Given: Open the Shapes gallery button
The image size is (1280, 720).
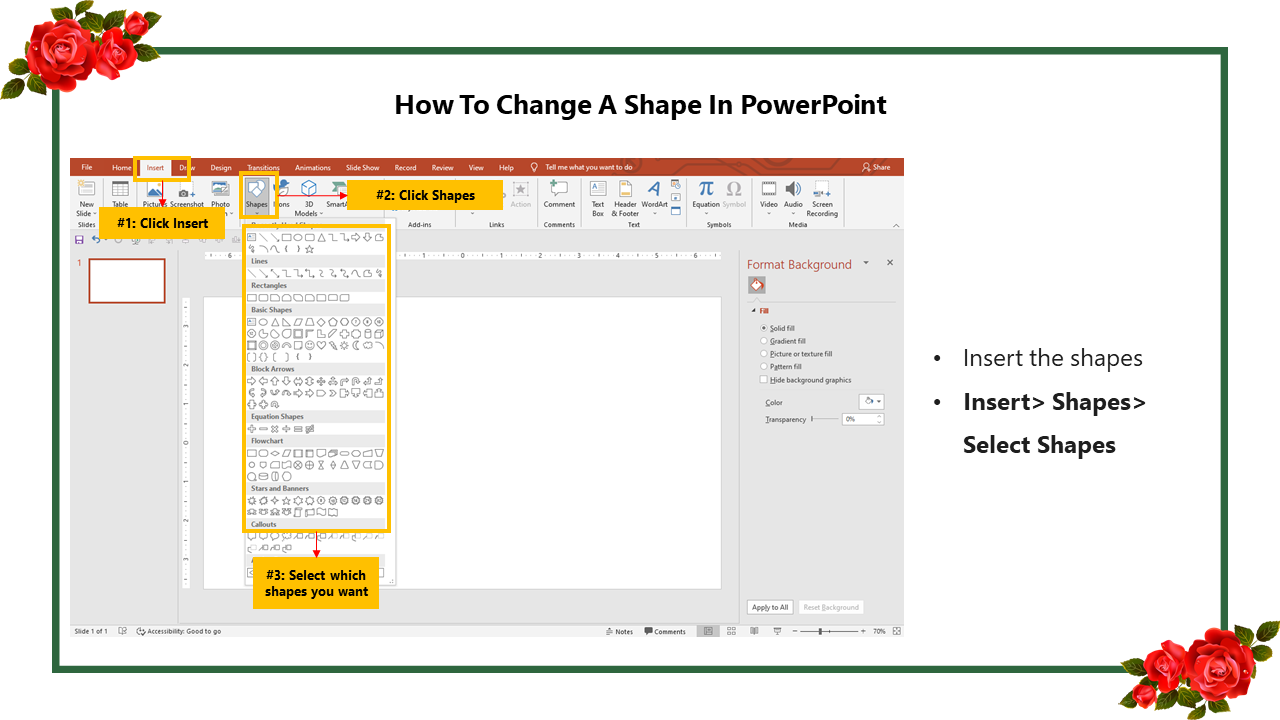Looking at the screenshot, I should pyautogui.click(x=258, y=194).
